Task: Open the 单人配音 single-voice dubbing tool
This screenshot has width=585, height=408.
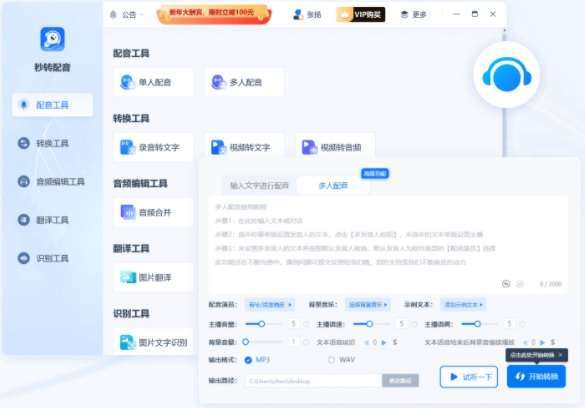Action: click(153, 82)
